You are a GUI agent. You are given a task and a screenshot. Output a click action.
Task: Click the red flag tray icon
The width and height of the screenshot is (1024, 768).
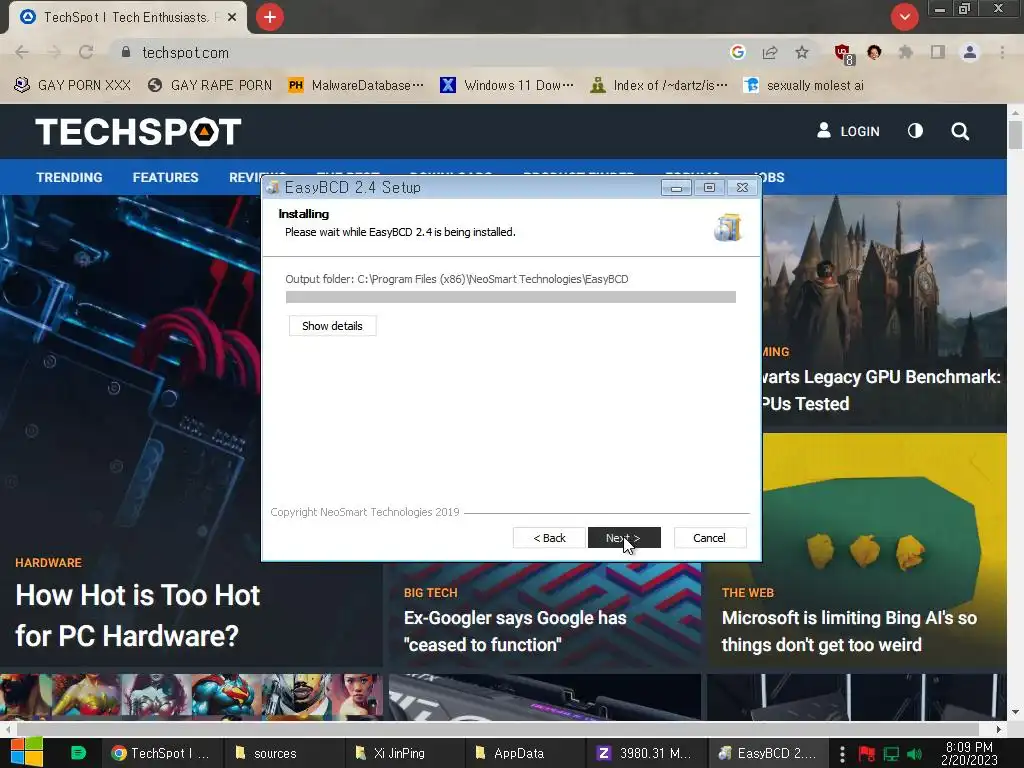pos(867,754)
